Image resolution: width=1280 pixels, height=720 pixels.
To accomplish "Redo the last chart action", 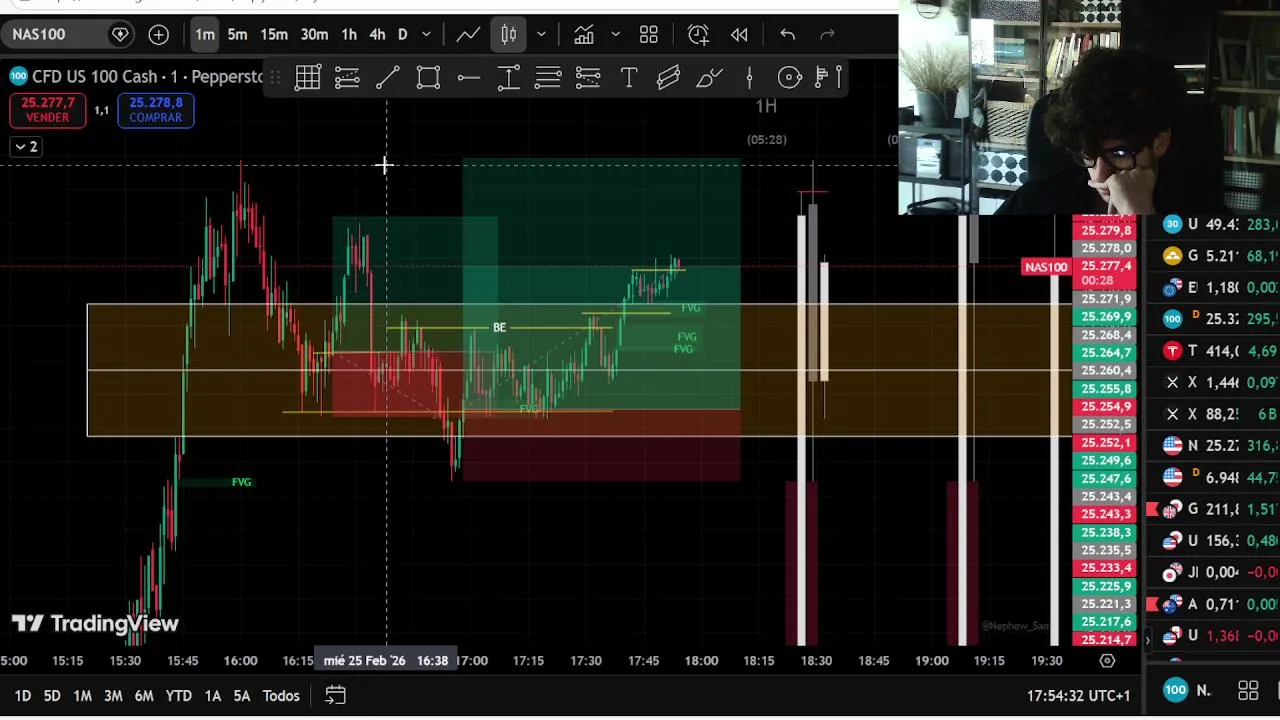I will point(827,34).
